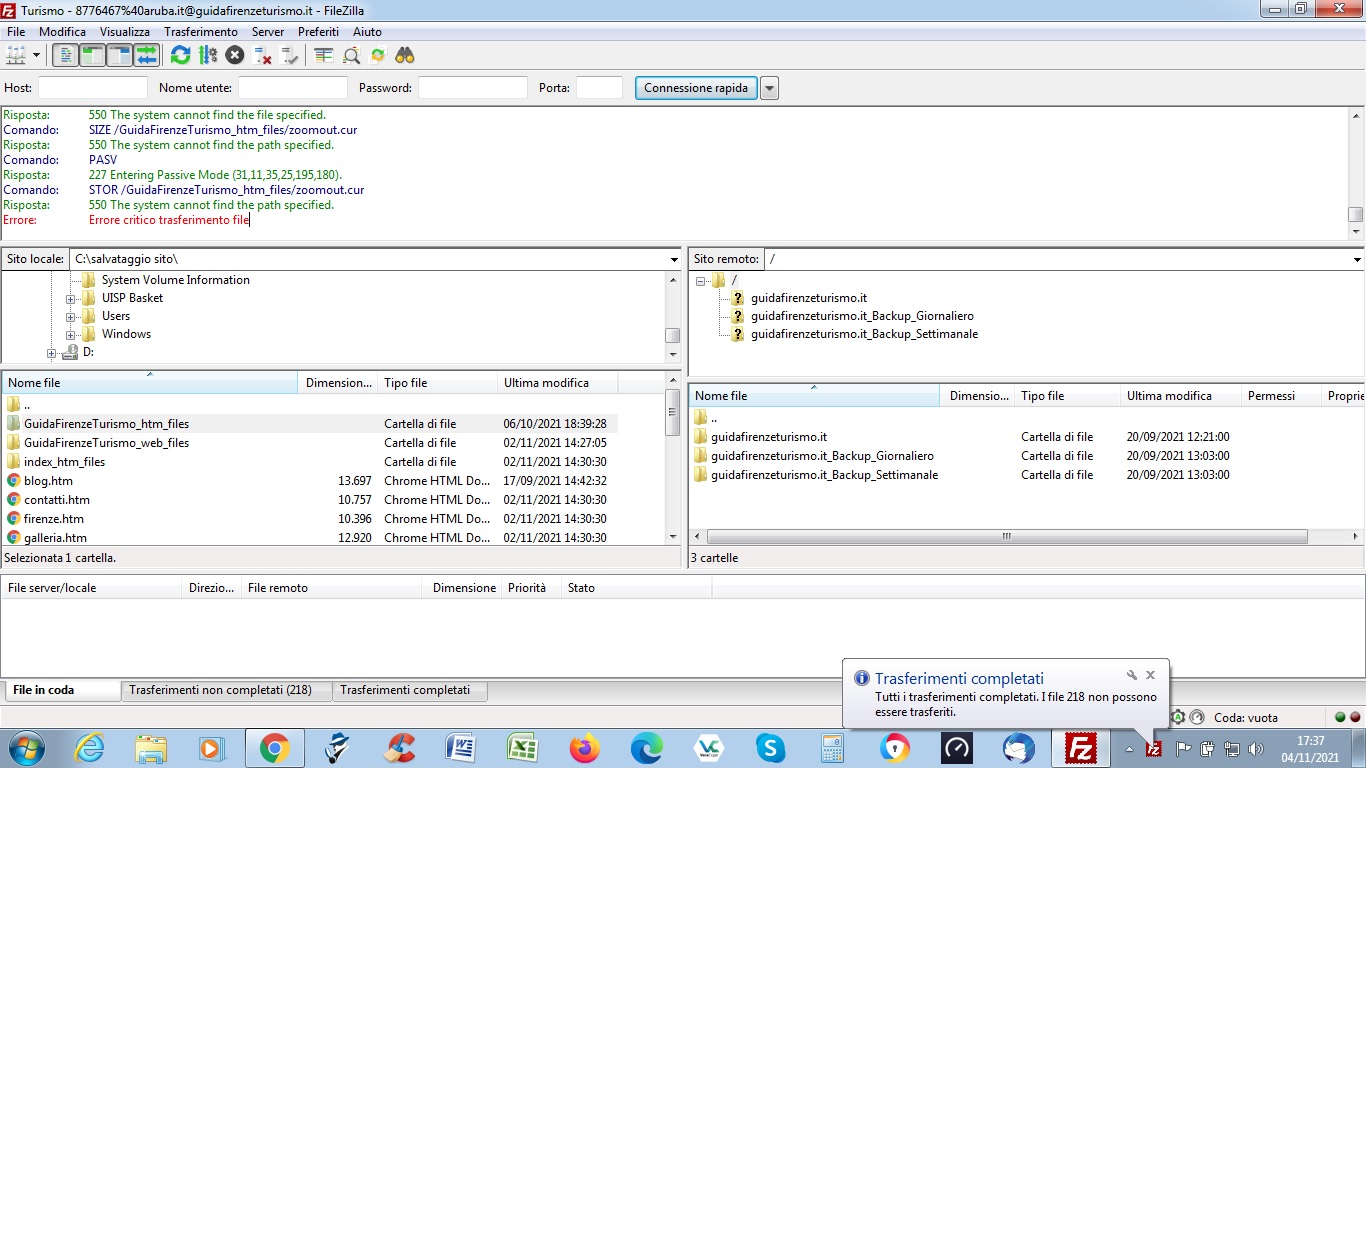This screenshot has height=1244, width=1366.
Task: Open the Aiuto menu
Action: pos(367,32)
